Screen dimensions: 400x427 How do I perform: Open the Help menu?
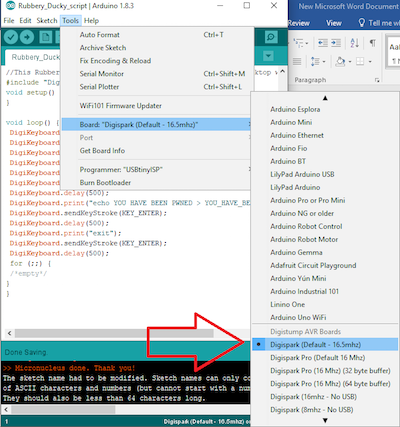pos(91,21)
